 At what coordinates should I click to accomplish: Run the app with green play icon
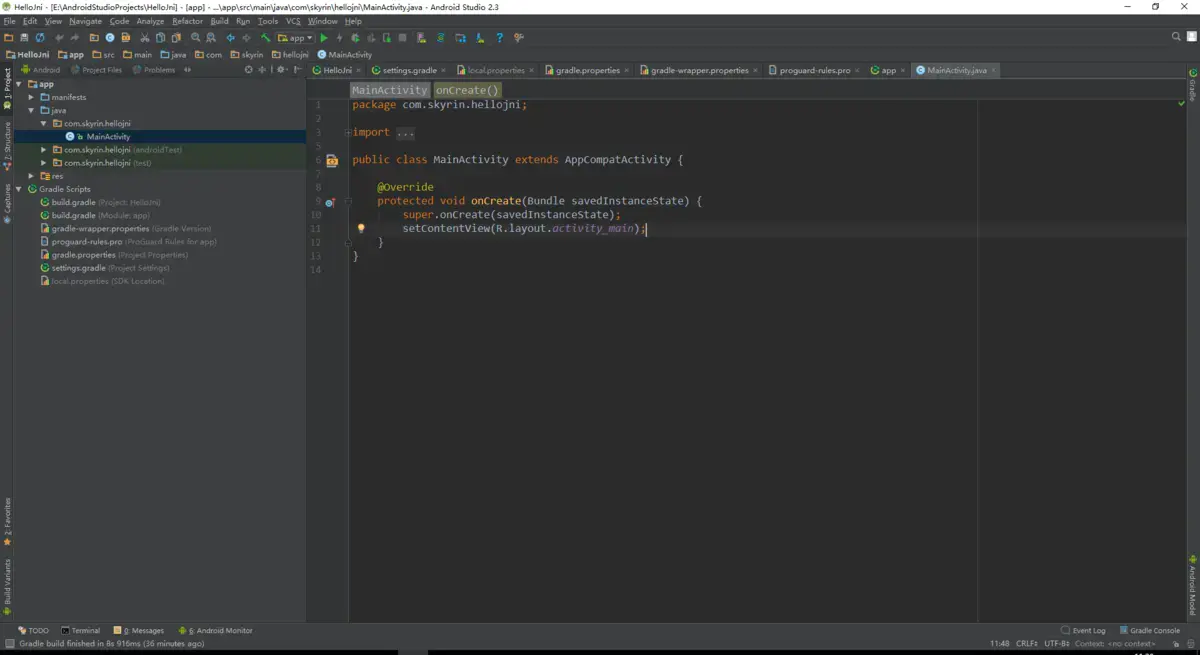(x=324, y=38)
